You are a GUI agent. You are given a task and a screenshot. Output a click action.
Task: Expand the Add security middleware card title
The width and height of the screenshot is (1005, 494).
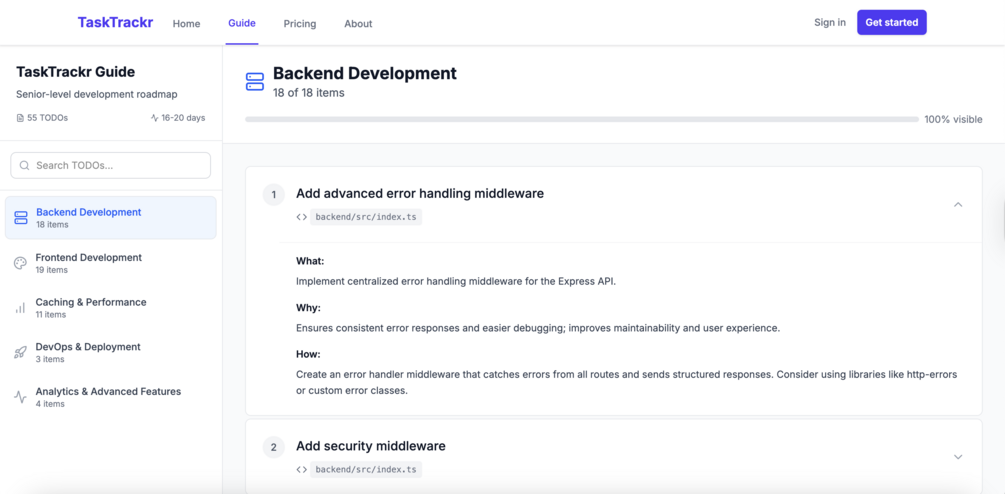[370, 446]
